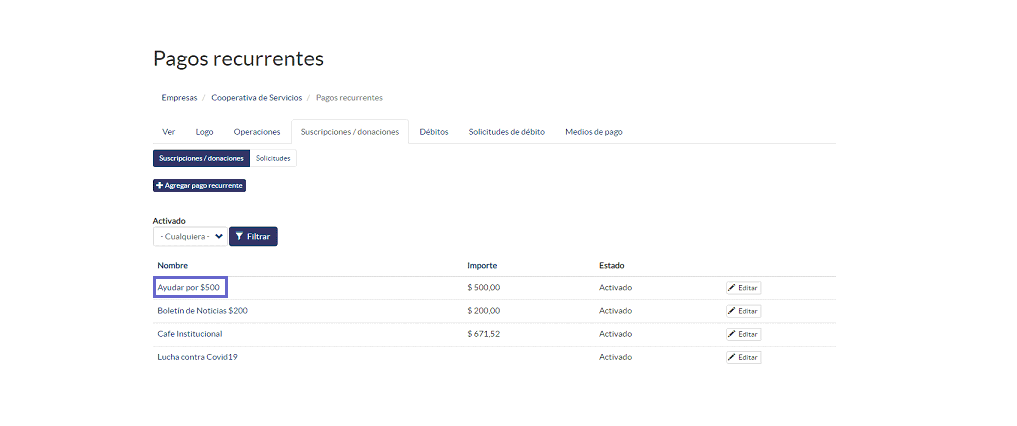Select the dark Suscripciones / donaciones sub-tab
The height and width of the screenshot is (426, 1017).
click(x=202, y=158)
